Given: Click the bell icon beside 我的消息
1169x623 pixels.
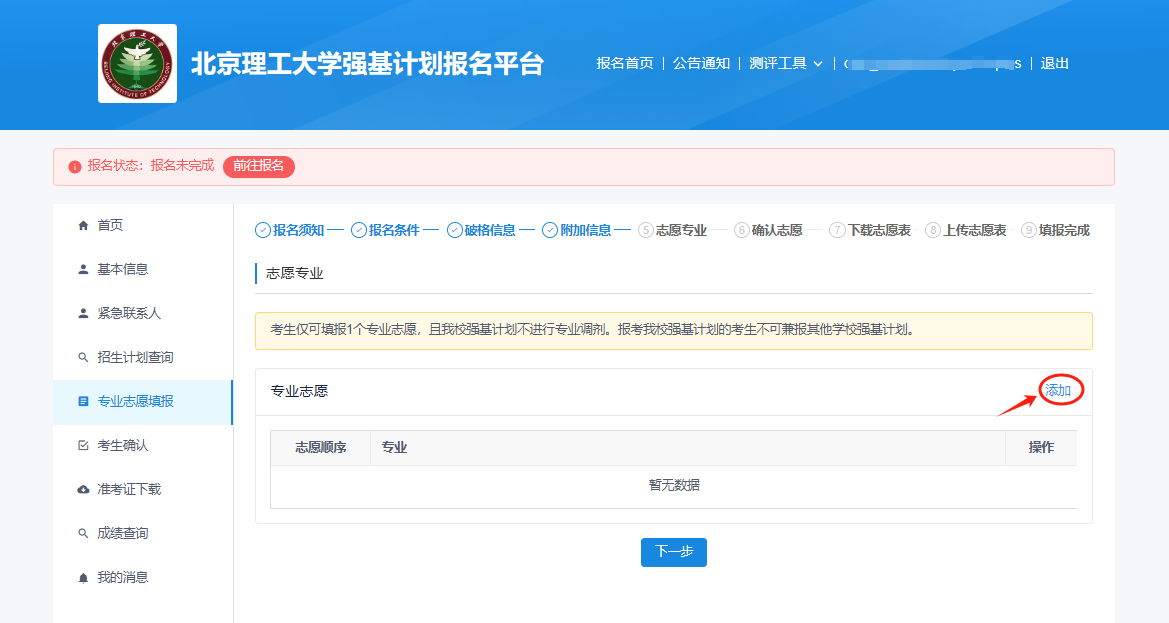Looking at the screenshot, I should point(84,577).
